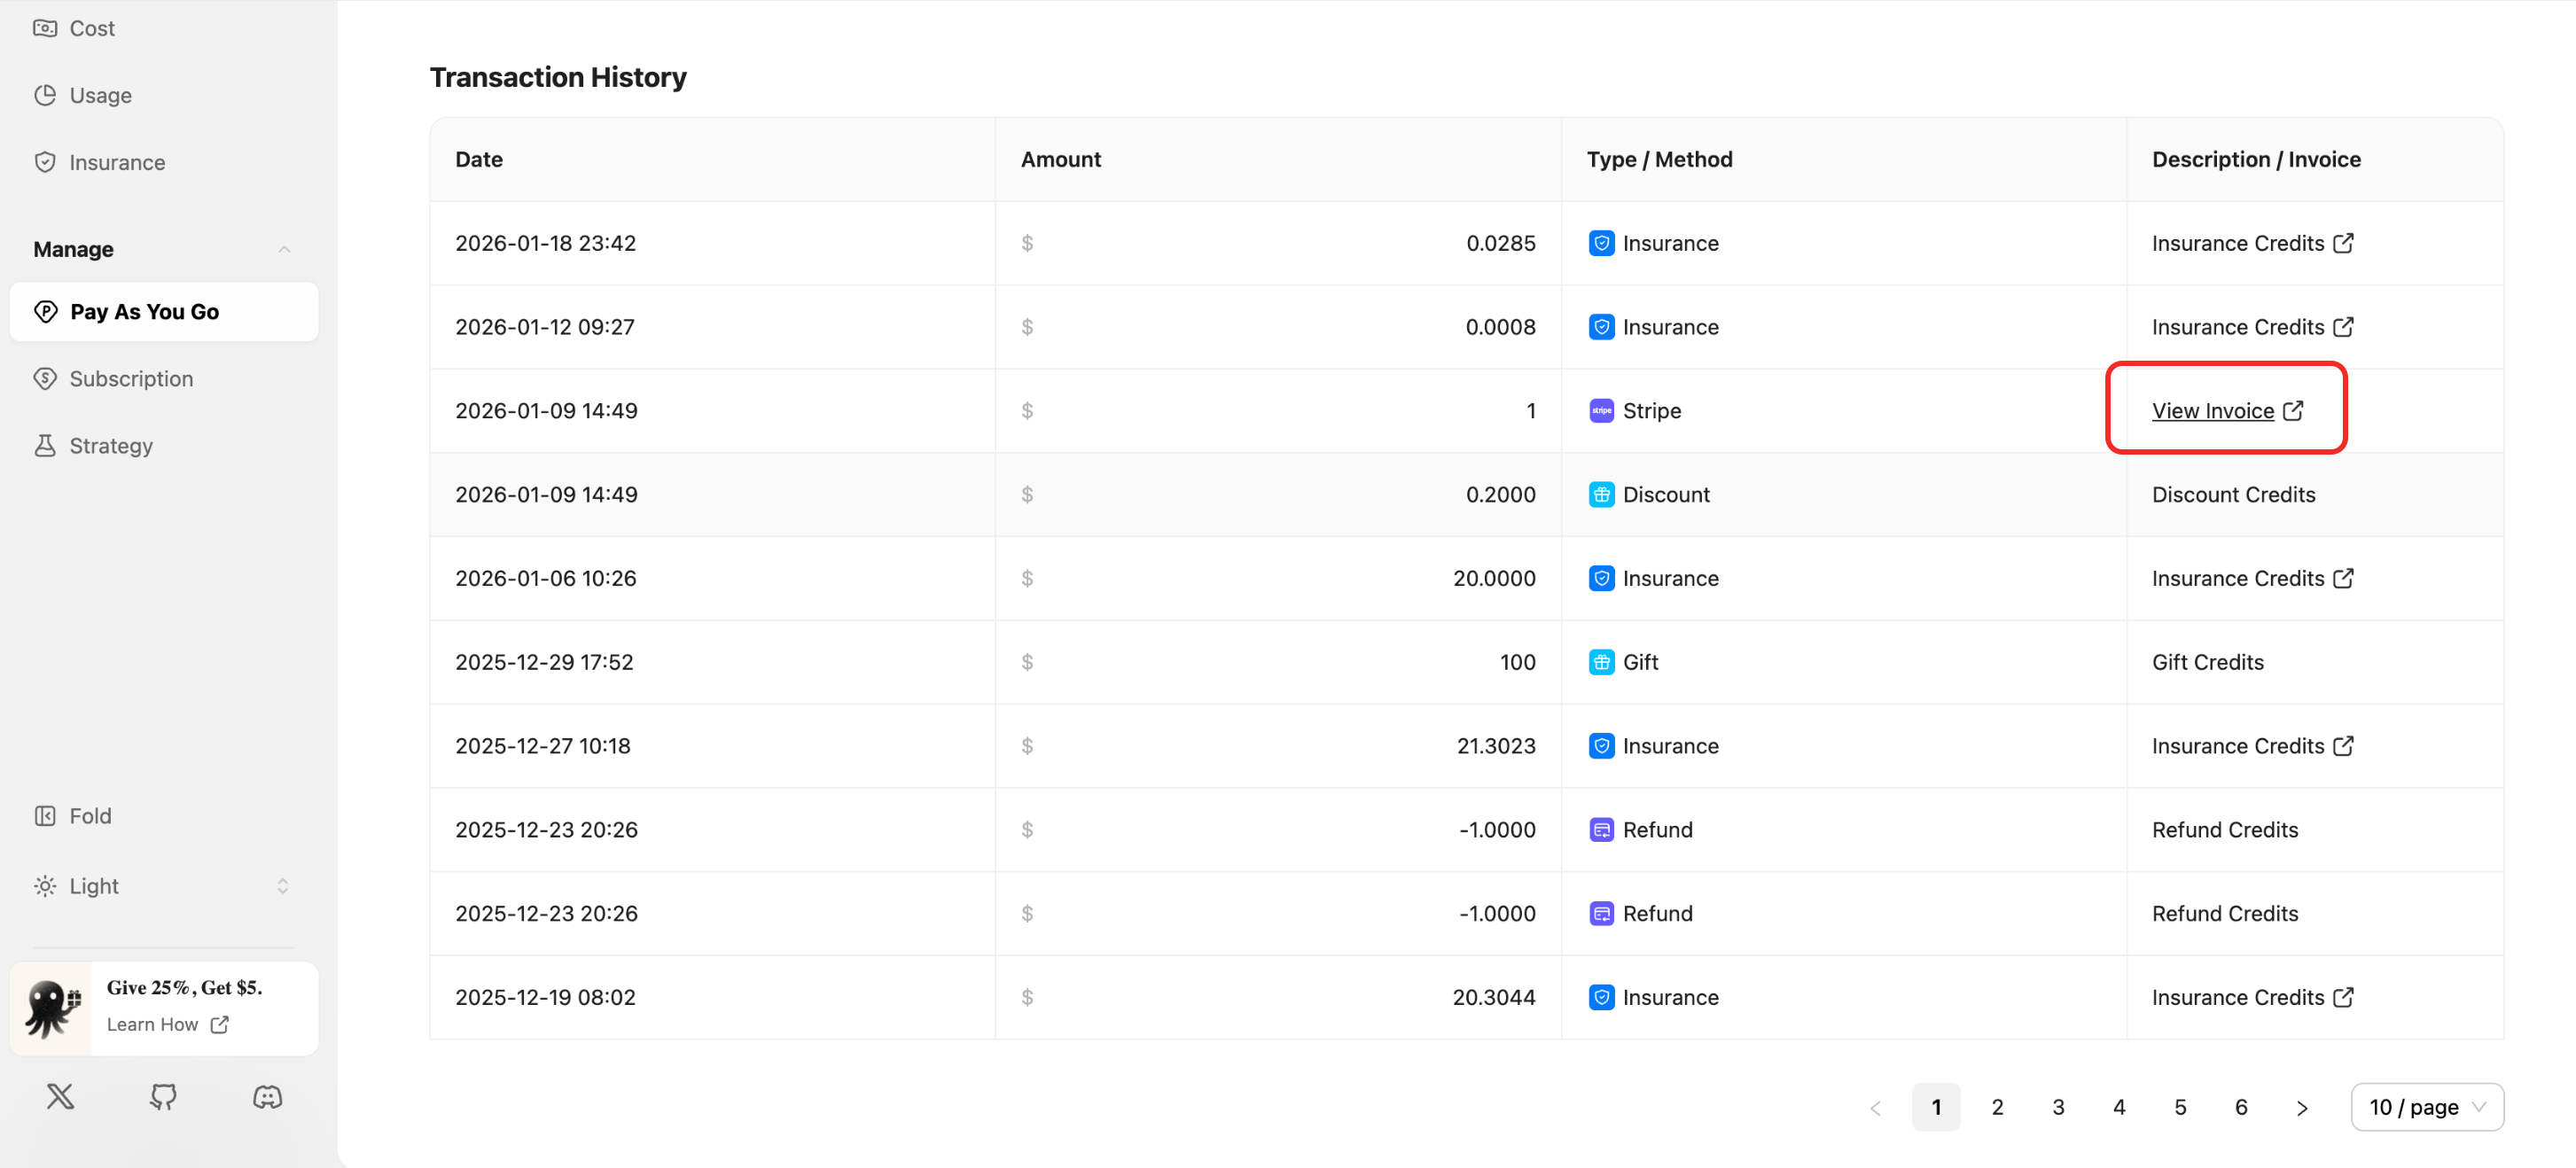Open the Discord icon at sidebar bottom
The image size is (2576, 1168).
click(266, 1096)
